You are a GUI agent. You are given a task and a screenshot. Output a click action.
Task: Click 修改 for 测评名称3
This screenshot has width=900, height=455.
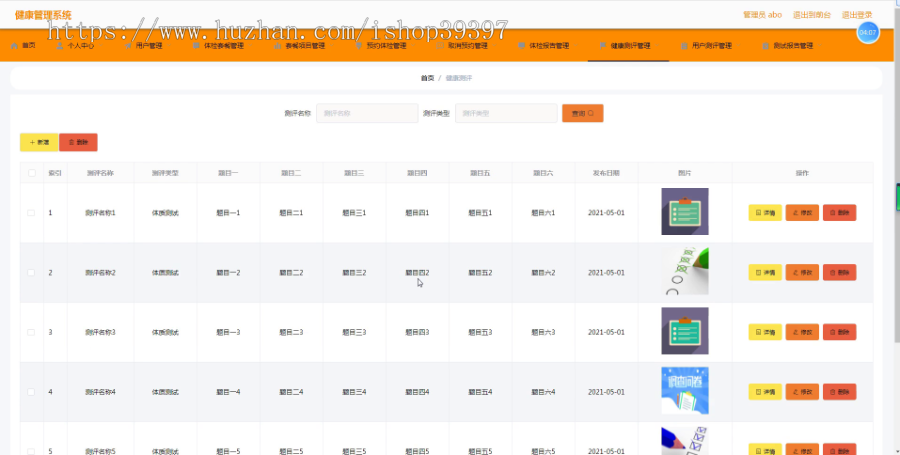(x=802, y=332)
